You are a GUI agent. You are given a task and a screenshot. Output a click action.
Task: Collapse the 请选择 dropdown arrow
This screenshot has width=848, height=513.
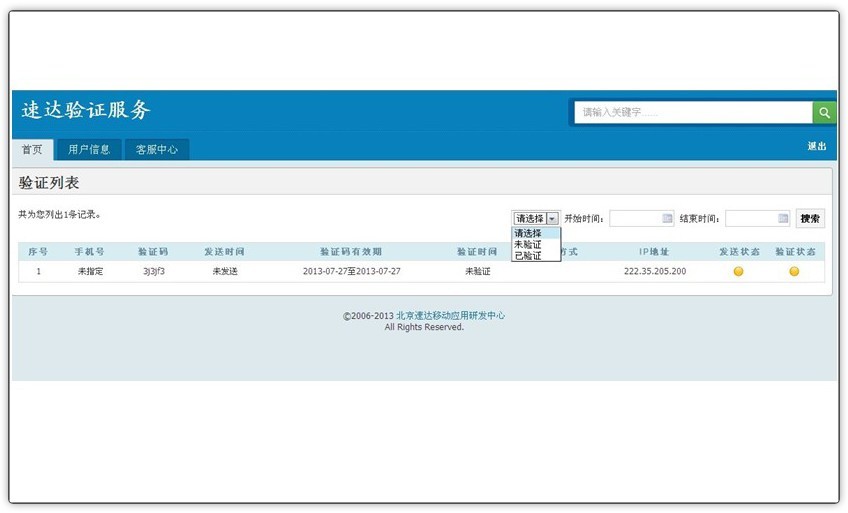point(552,218)
